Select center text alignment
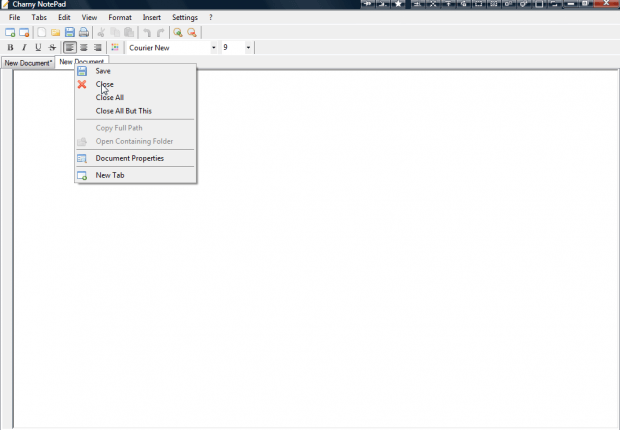The image size is (620, 430). (x=84, y=47)
